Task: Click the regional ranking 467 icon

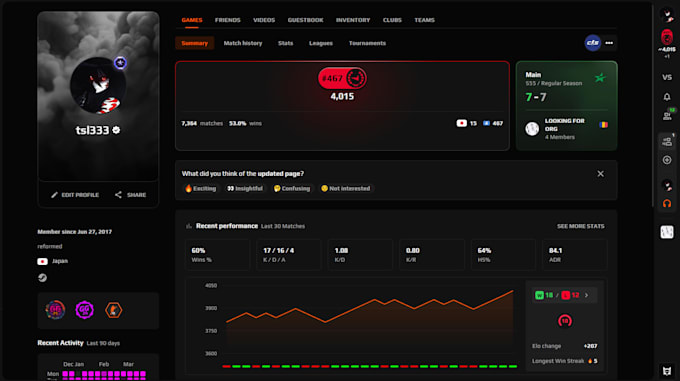Action: (486, 124)
